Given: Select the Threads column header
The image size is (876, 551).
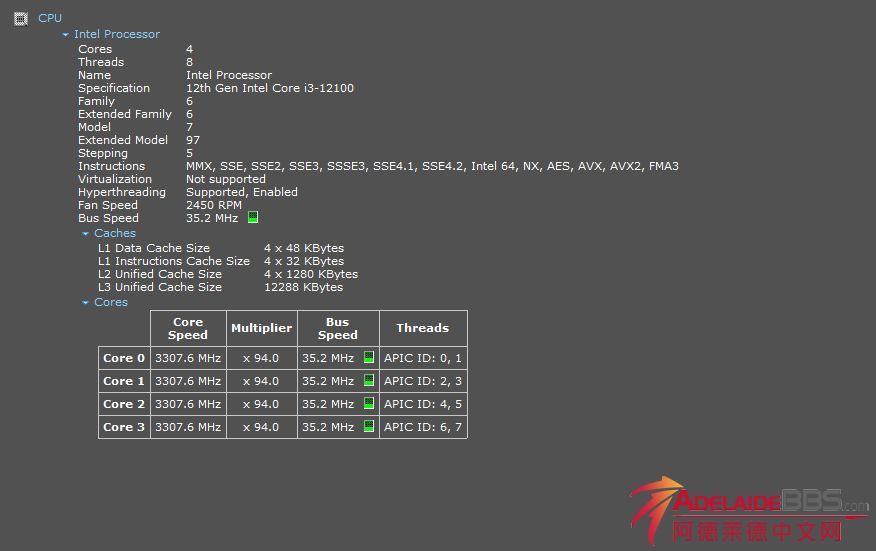Looking at the screenshot, I should point(423,329).
